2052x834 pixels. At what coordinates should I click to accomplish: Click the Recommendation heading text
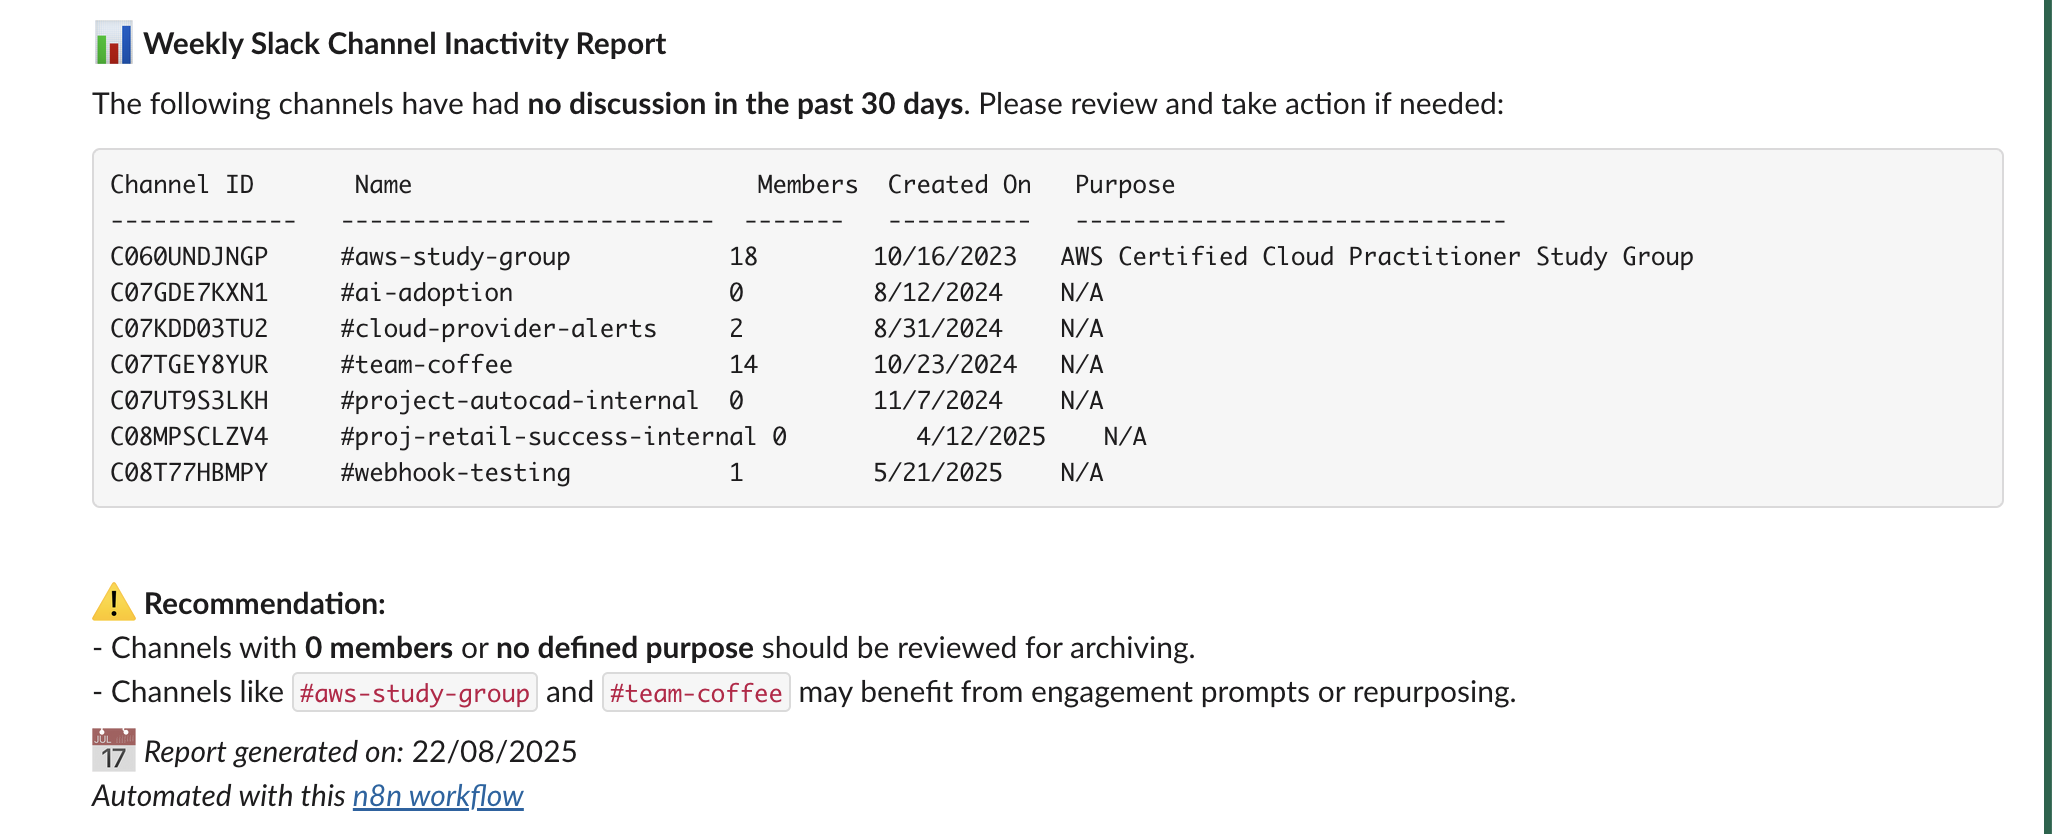264,604
